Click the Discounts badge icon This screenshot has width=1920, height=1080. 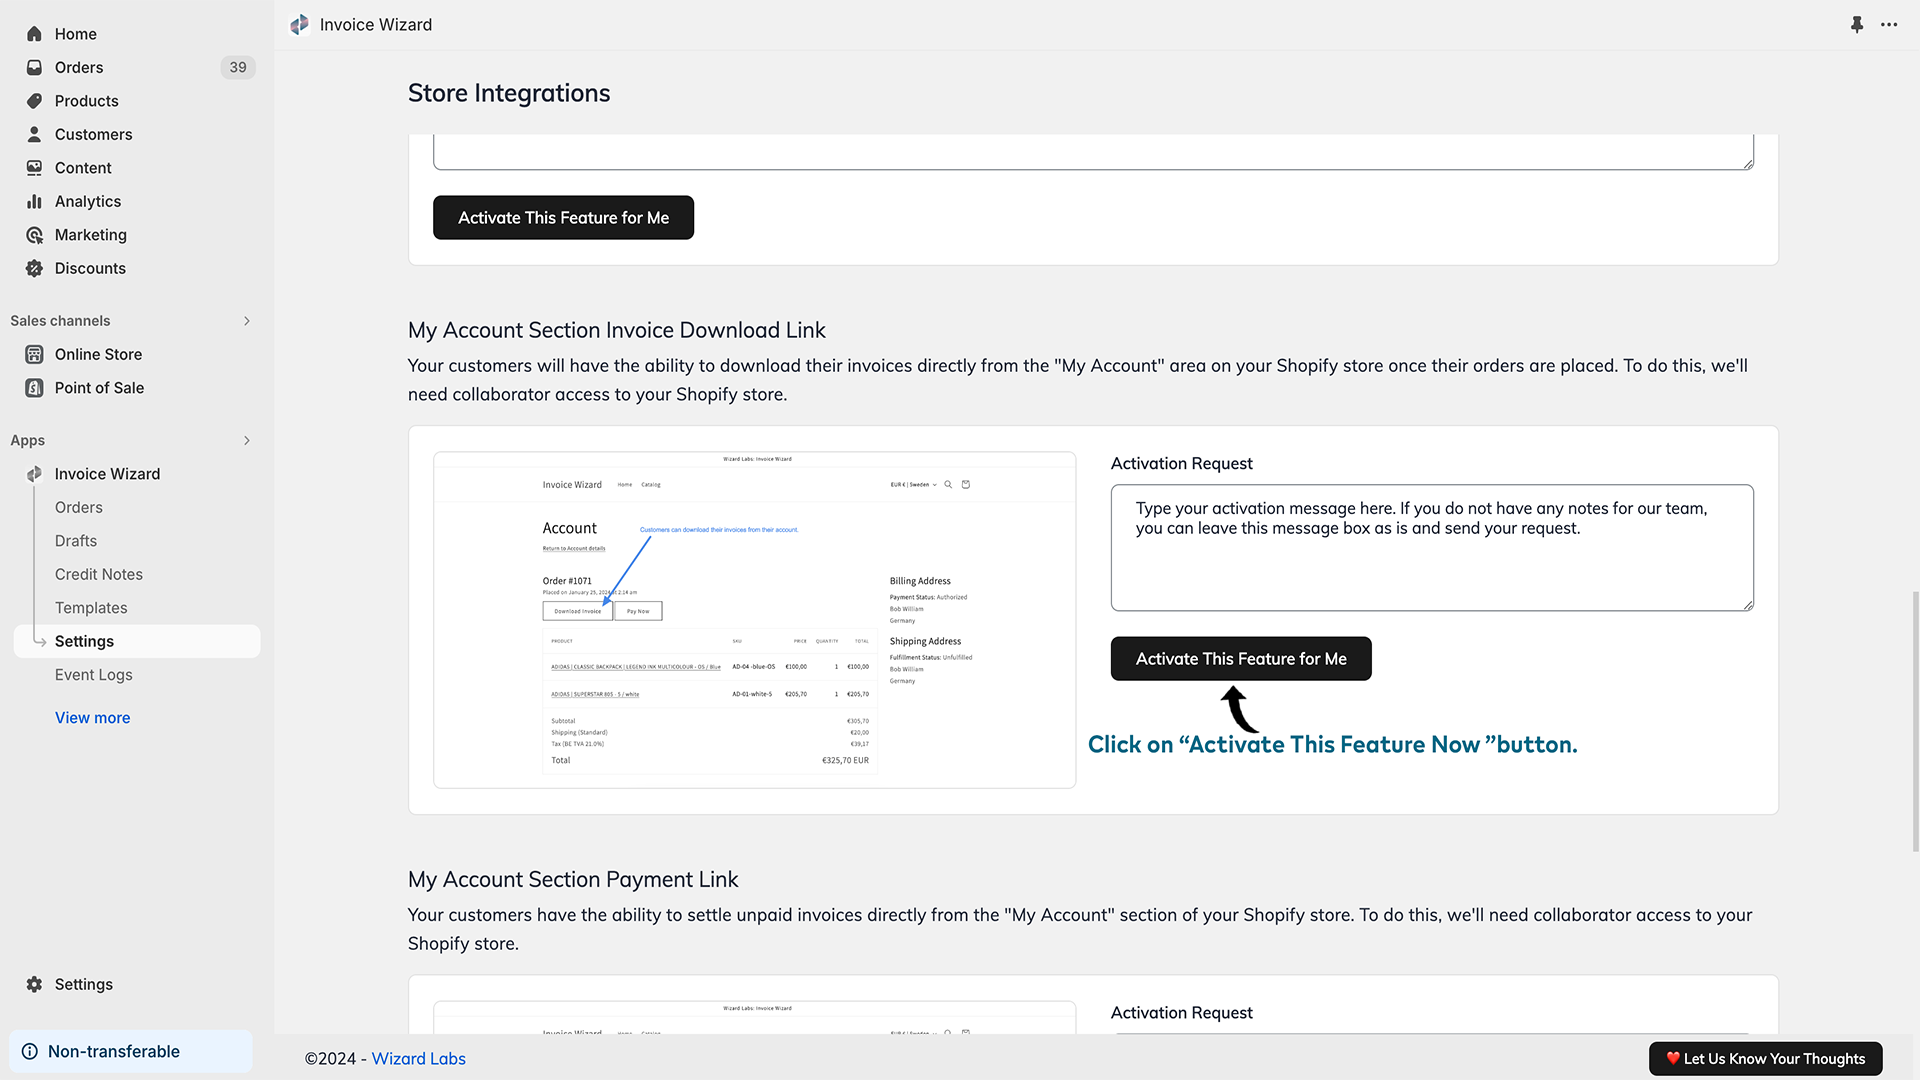pos(34,268)
